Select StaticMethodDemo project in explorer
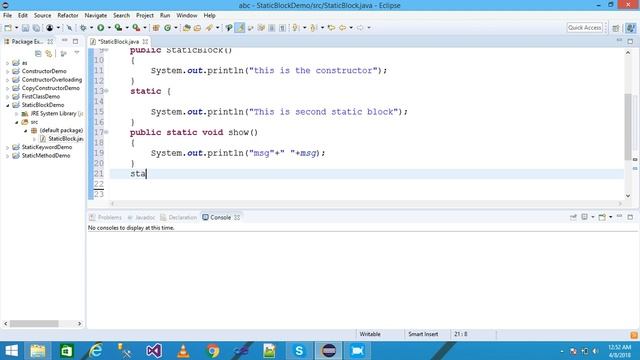 tap(46, 156)
